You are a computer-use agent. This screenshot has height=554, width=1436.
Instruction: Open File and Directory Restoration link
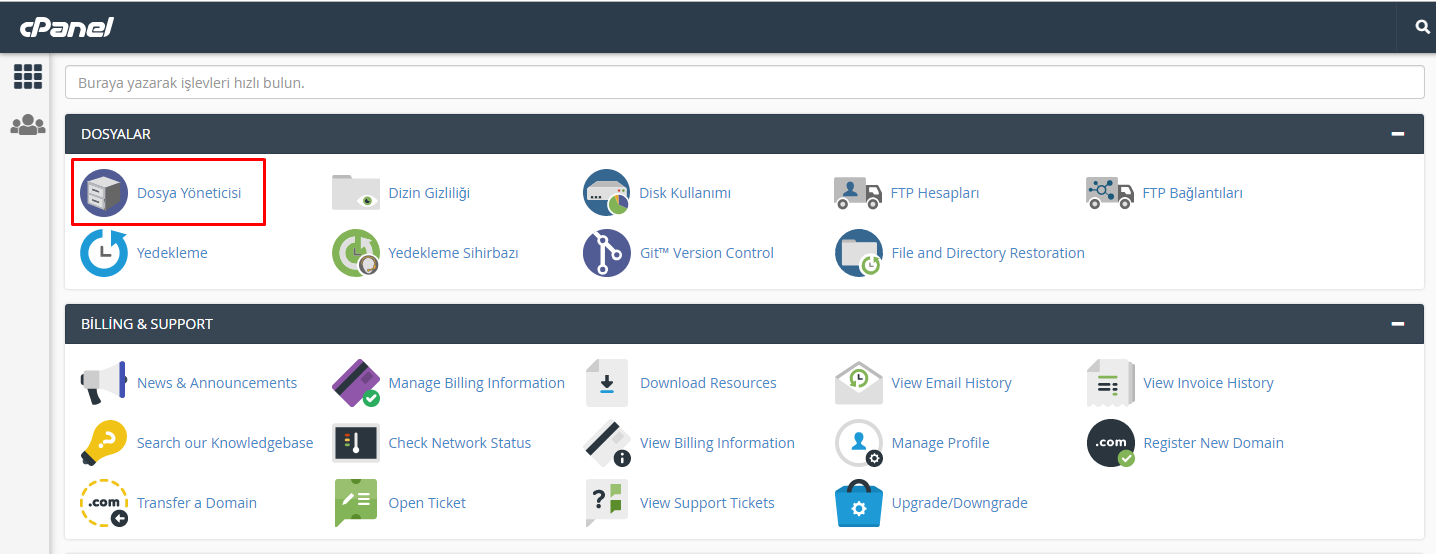click(987, 253)
